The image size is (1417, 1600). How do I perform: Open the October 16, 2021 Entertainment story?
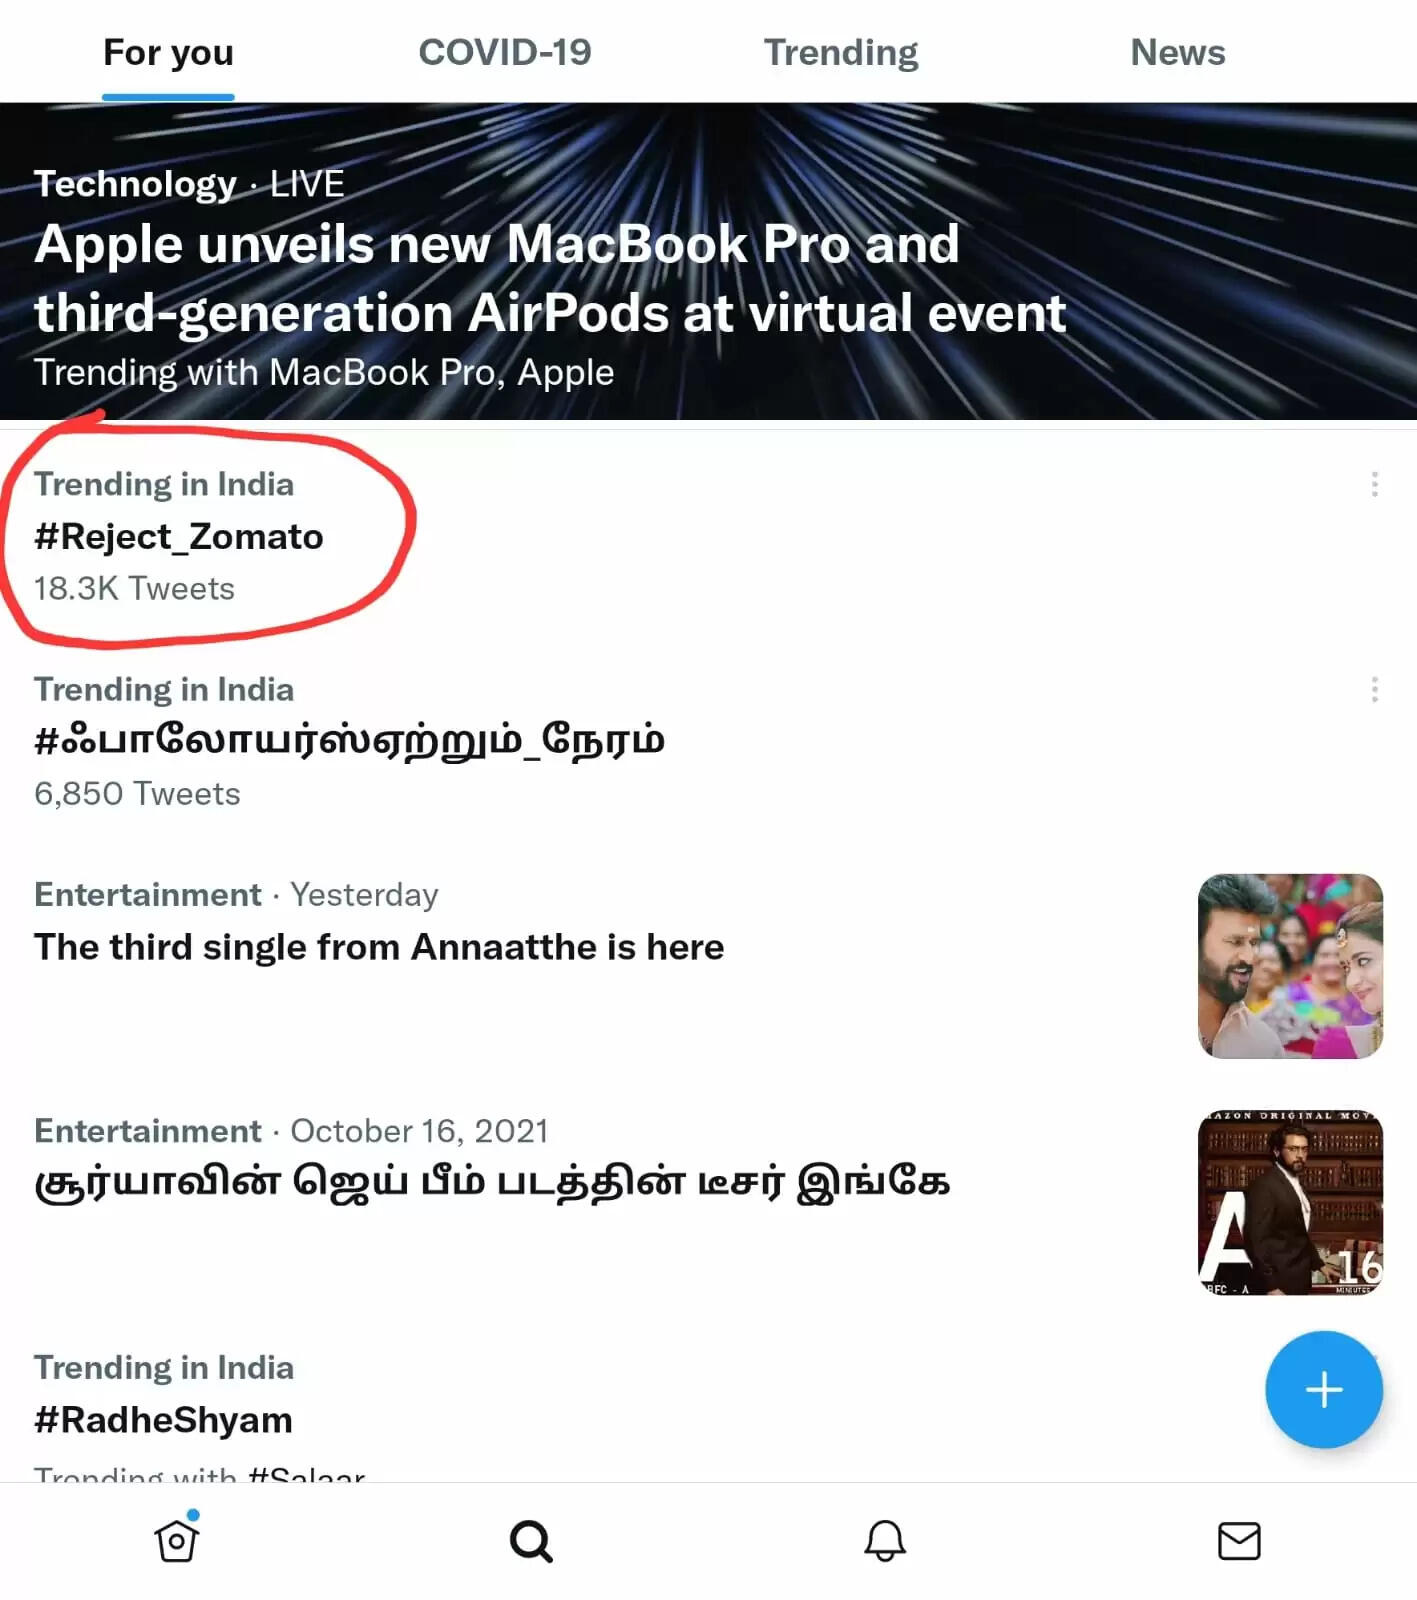click(491, 1182)
